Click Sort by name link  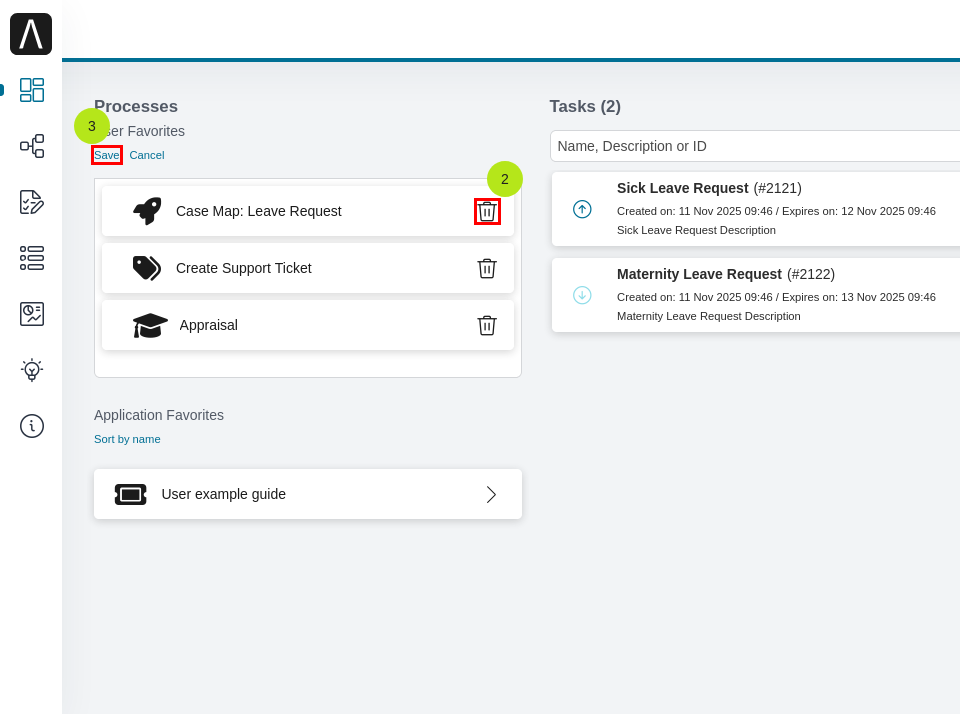coord(127,439)
